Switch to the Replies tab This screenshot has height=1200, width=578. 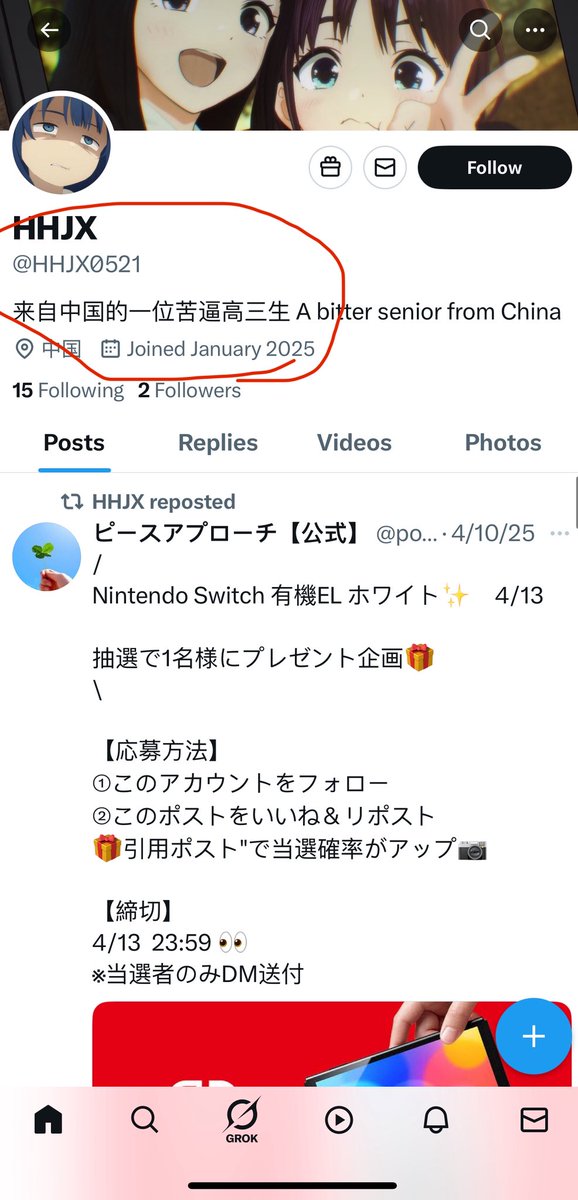tap(218, 443)
